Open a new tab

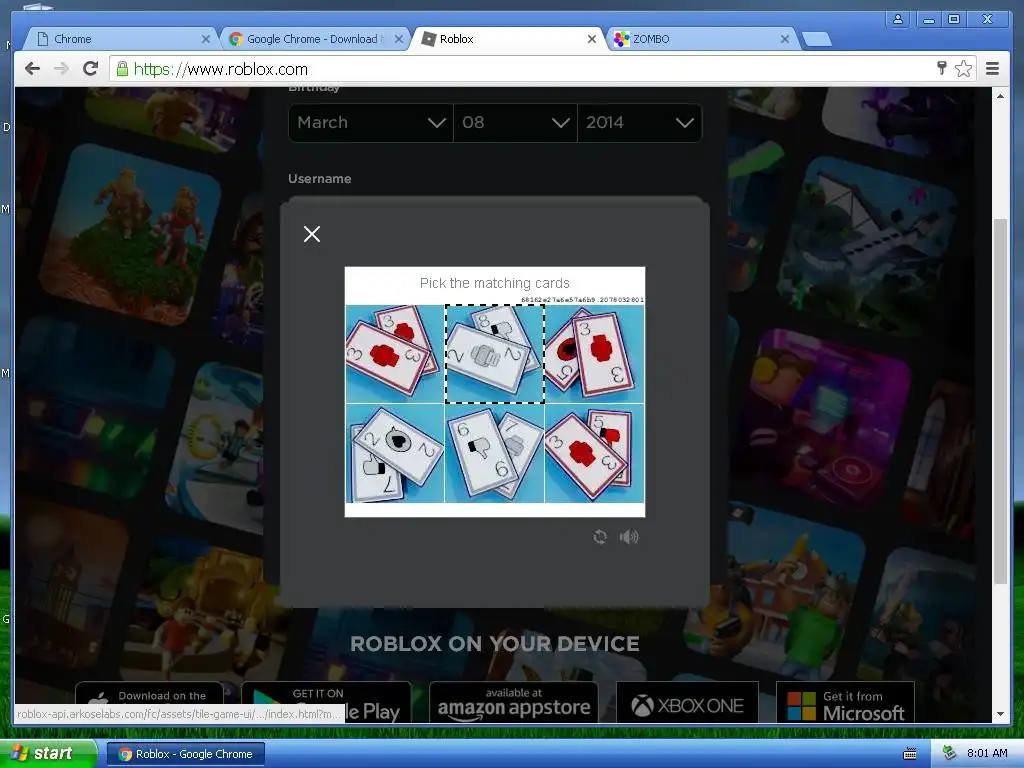coord(816,40)
